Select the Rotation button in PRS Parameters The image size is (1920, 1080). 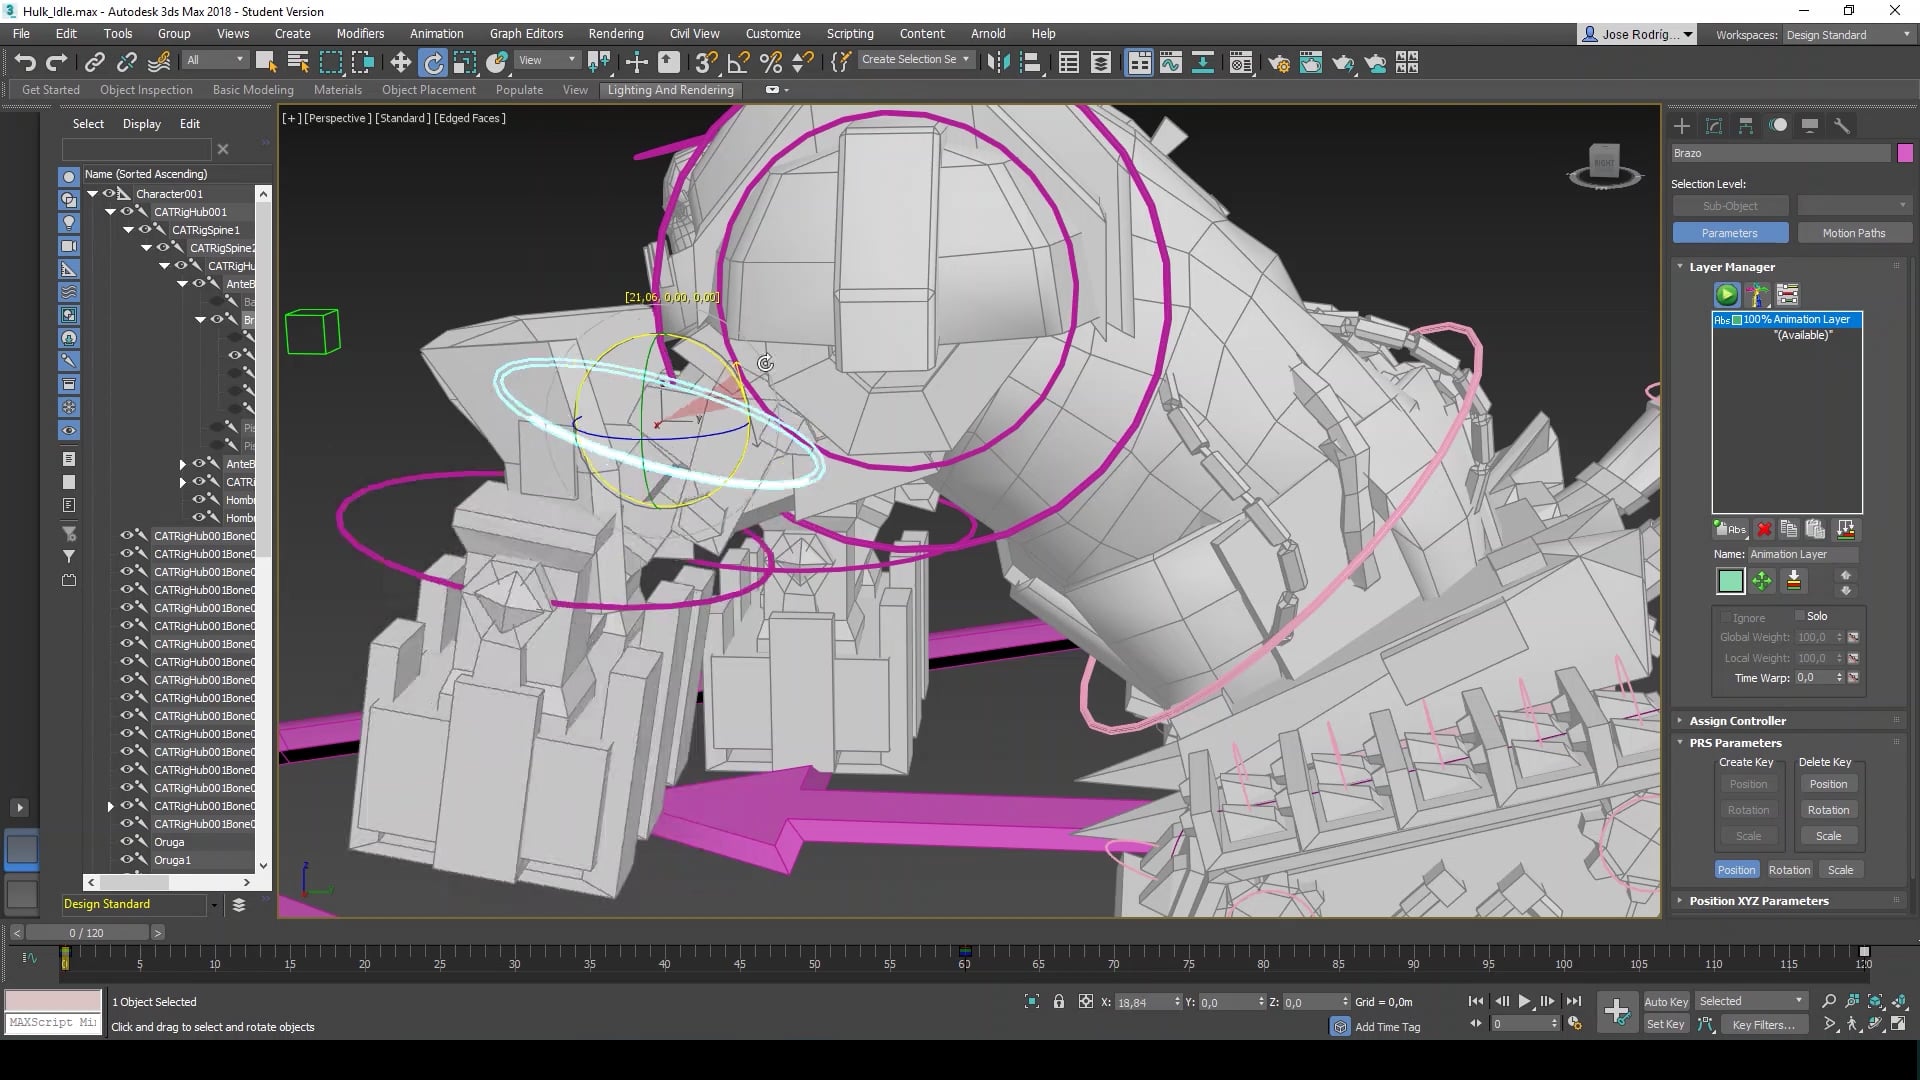click(x=1789, y=870)
